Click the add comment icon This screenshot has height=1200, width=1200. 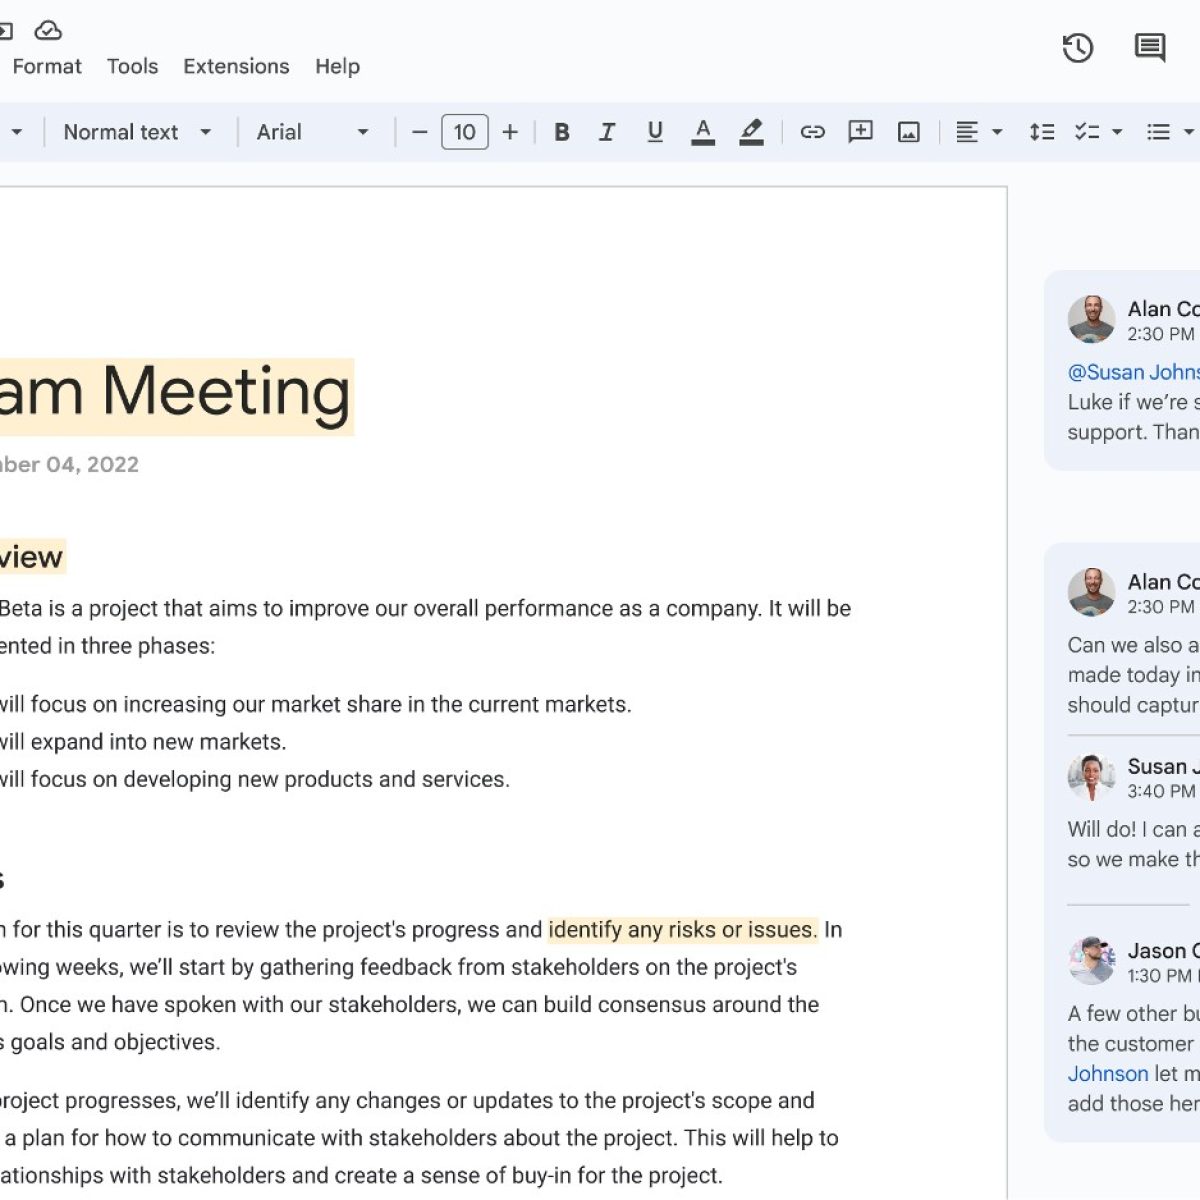(860, 132)
